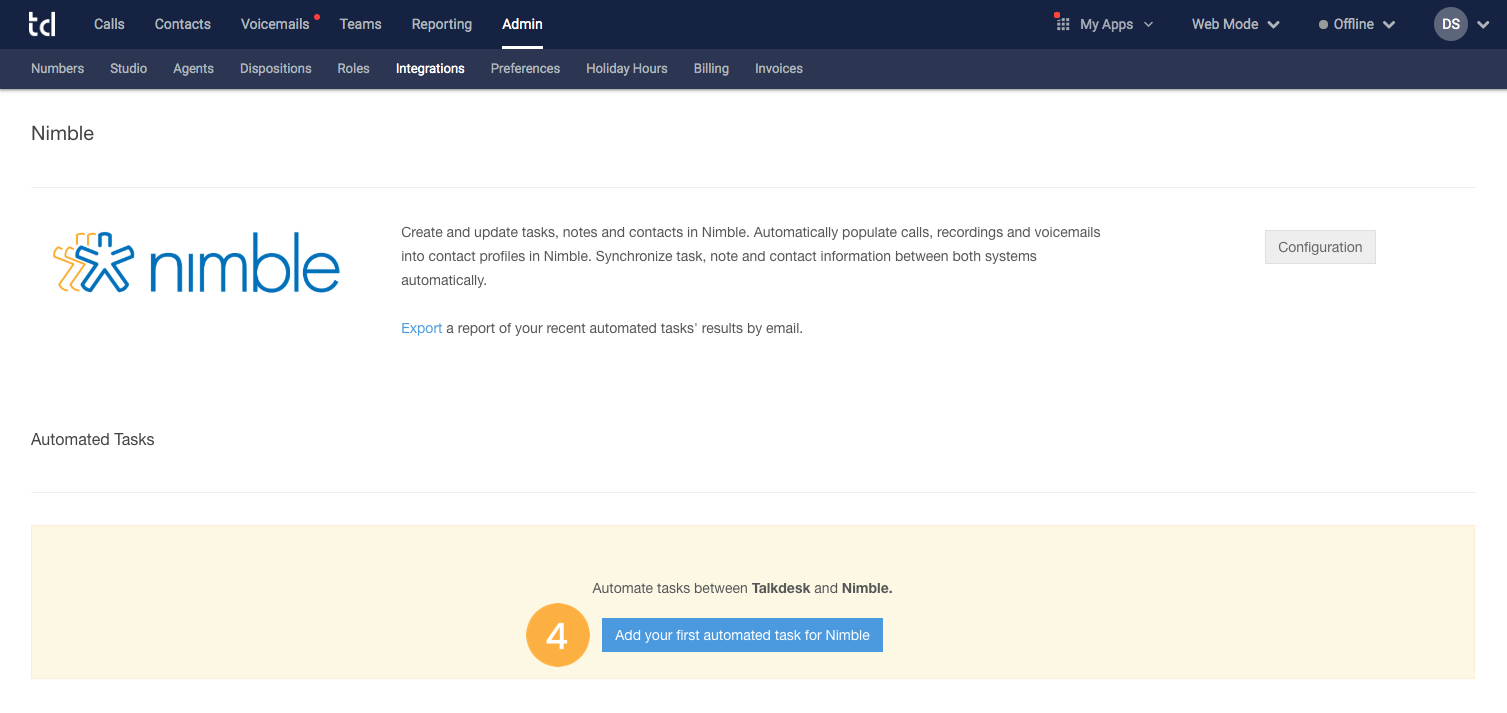Change the Offline status dropdown
The height and width of the screenshot is (713, 1507).
(x=1357, y=24)
